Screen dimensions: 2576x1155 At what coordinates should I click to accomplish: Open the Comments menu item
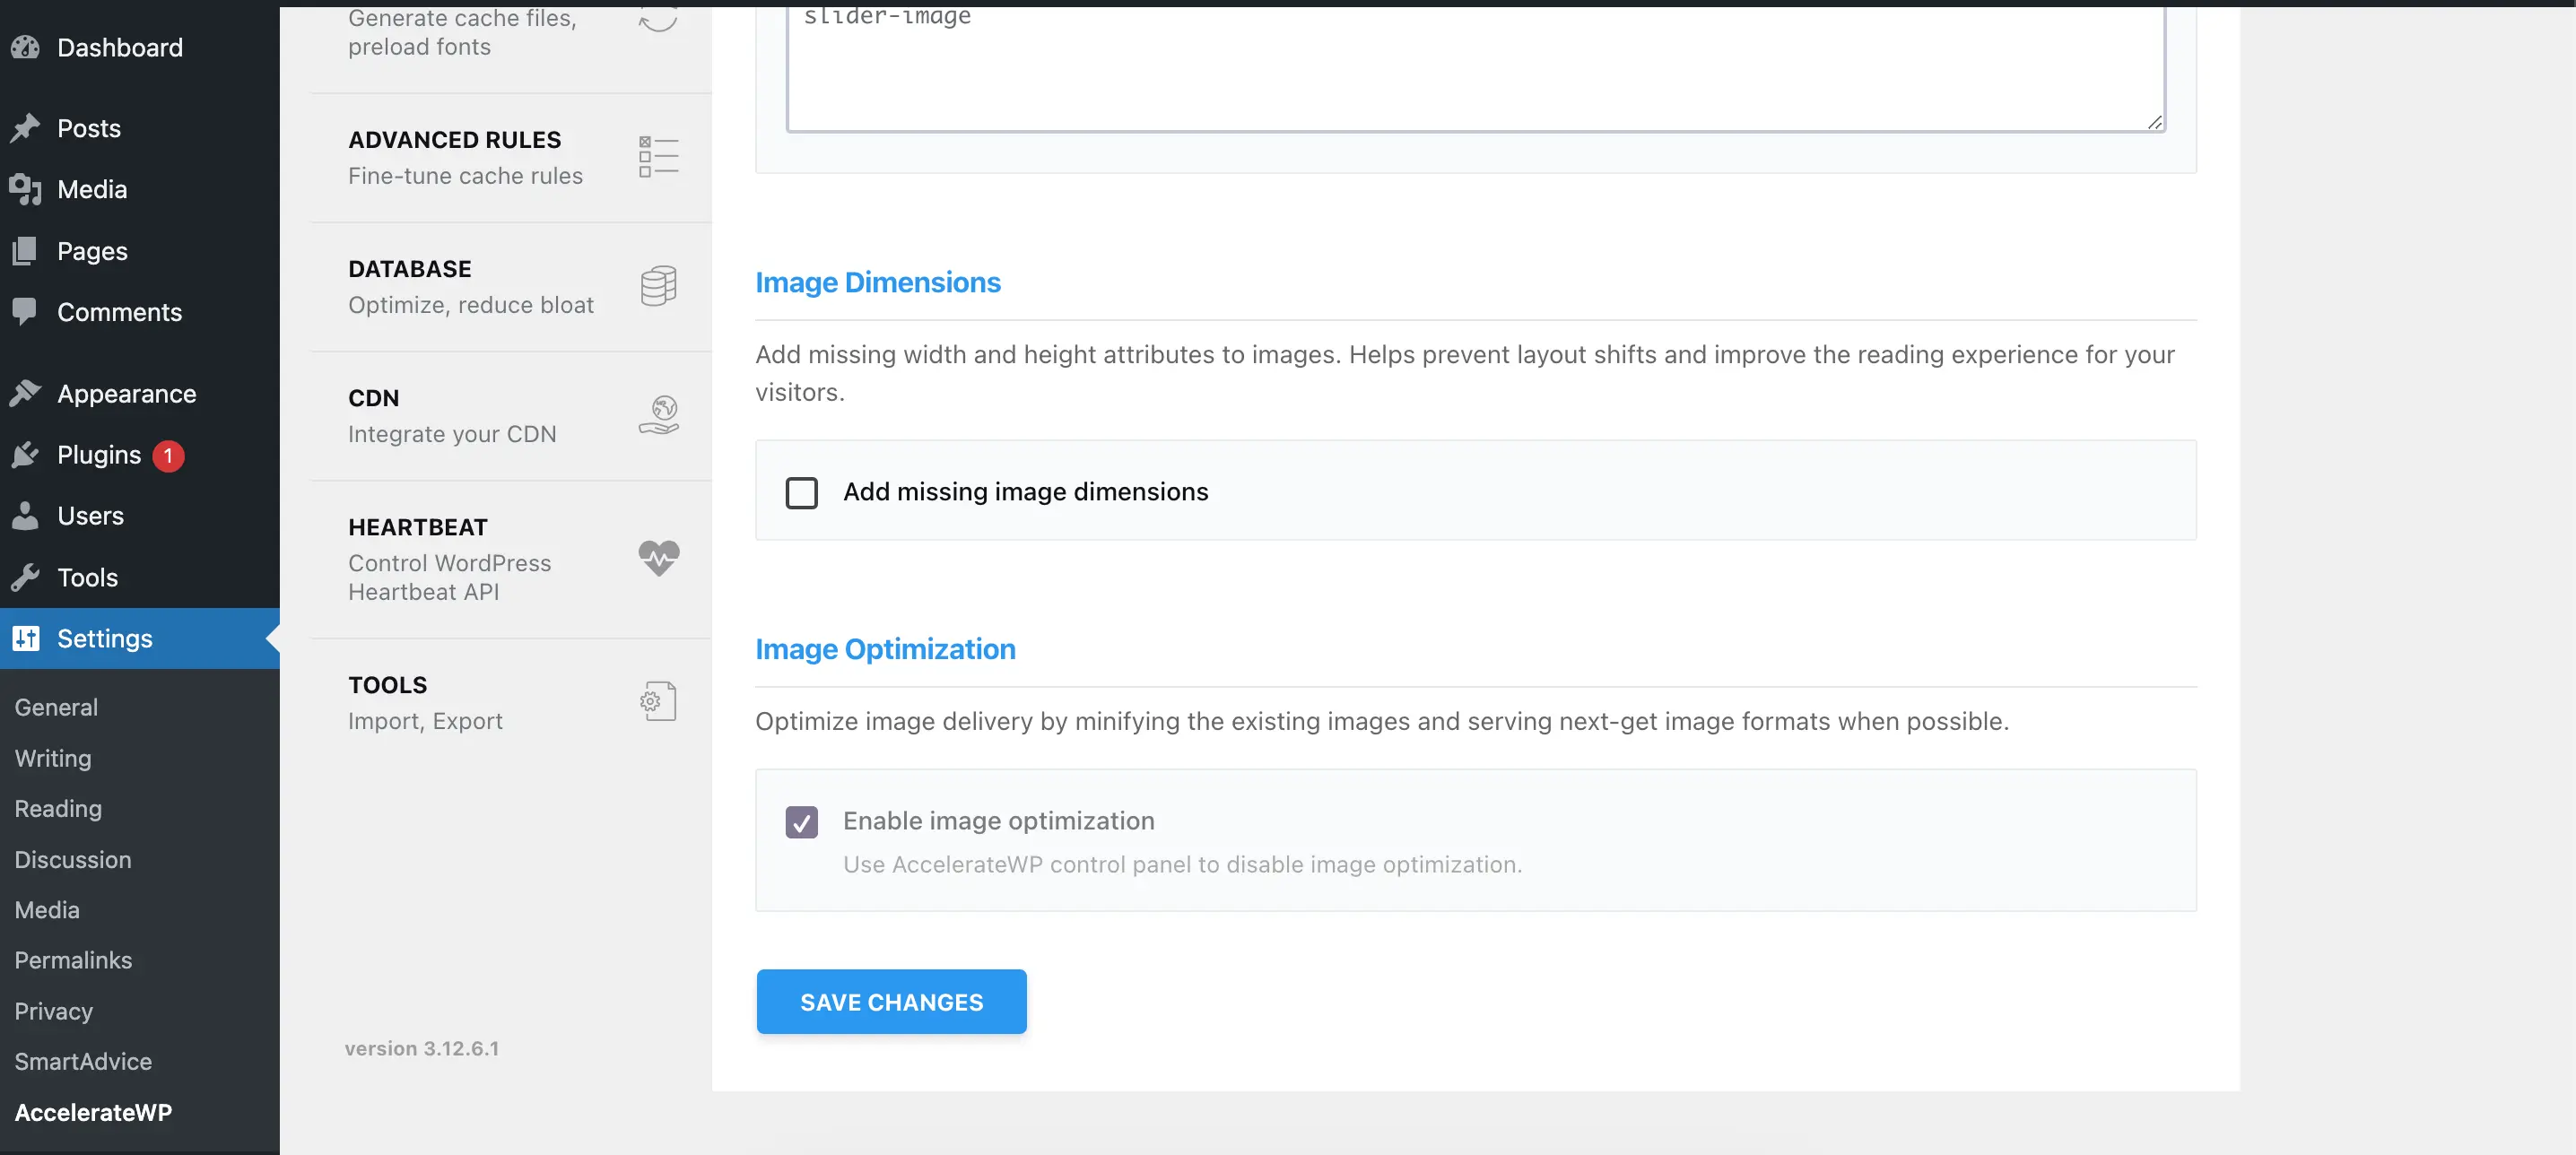[x=119, y=312]
